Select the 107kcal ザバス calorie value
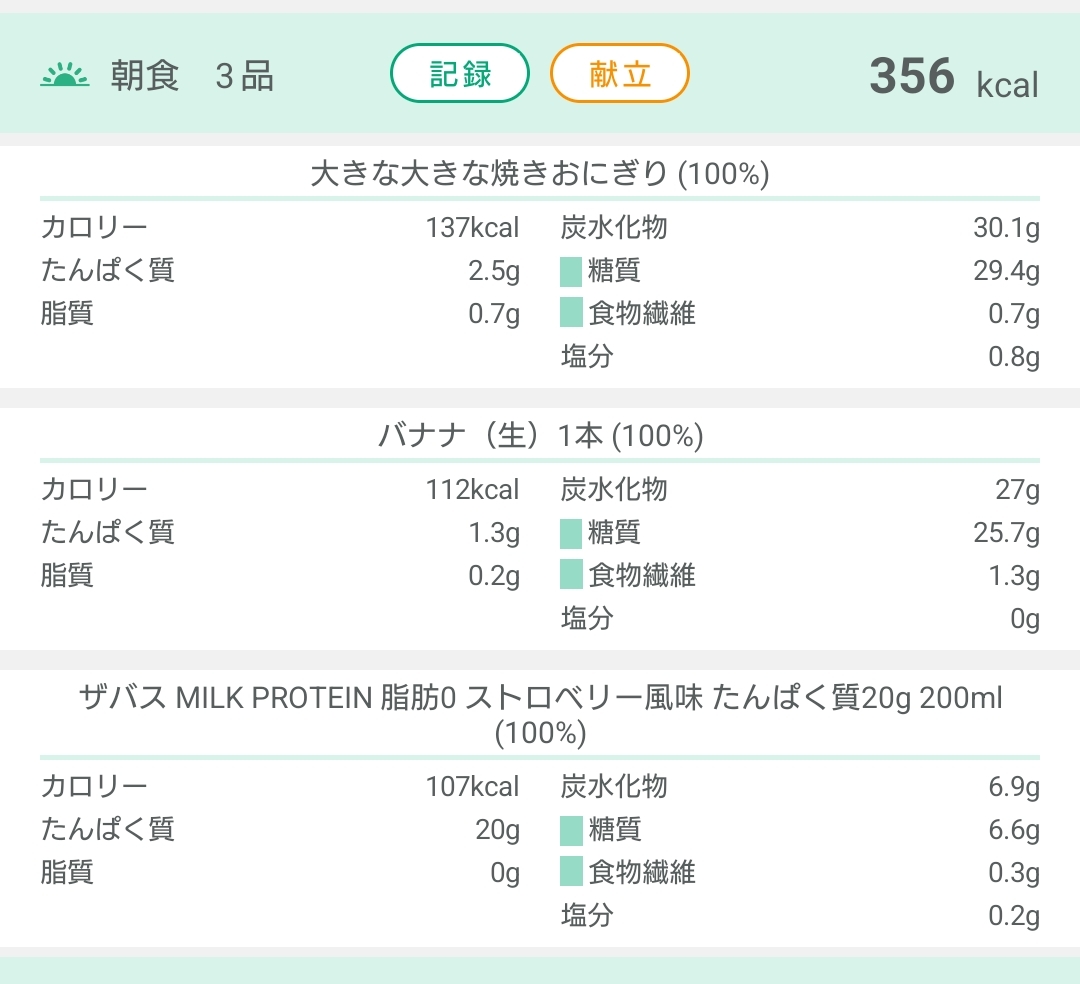 [x=472, y=787]
